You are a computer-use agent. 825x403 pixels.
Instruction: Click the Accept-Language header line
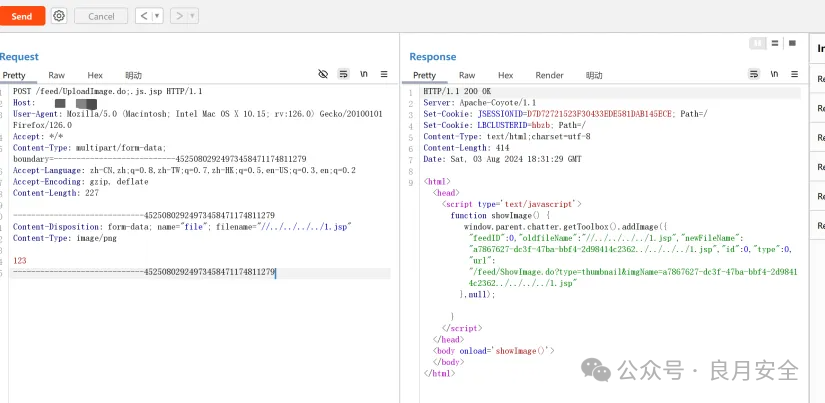pyautogui.click(x=184, y=170)
